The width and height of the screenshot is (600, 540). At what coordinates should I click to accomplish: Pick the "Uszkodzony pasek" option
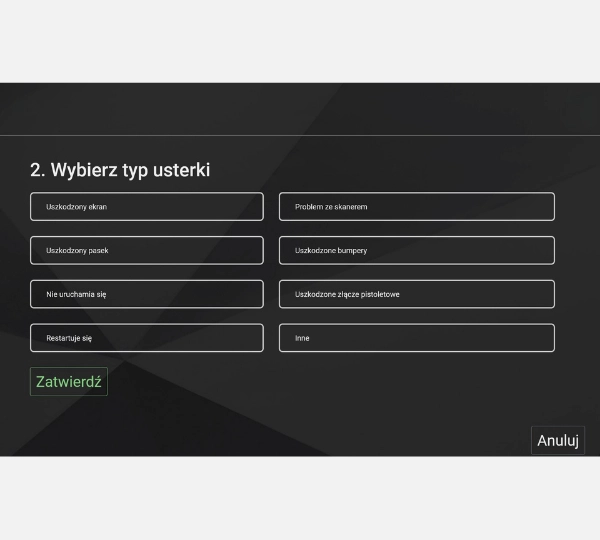pos(147,250)
